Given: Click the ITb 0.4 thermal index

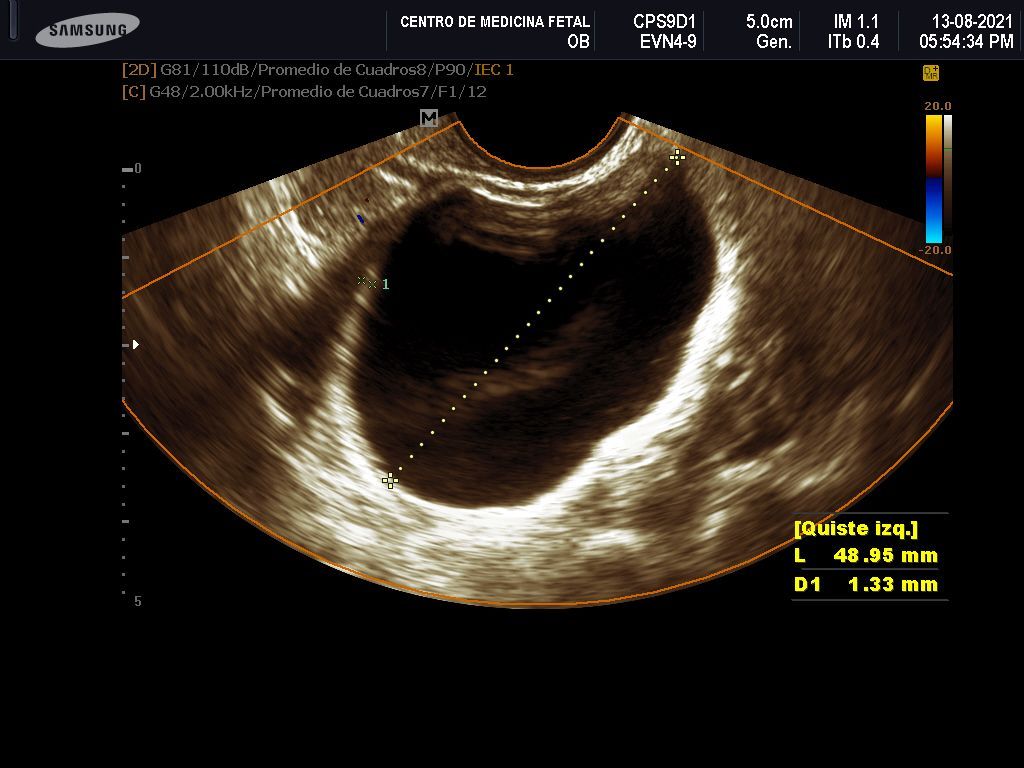Looking at the screenshot, I should pos(854,42).
